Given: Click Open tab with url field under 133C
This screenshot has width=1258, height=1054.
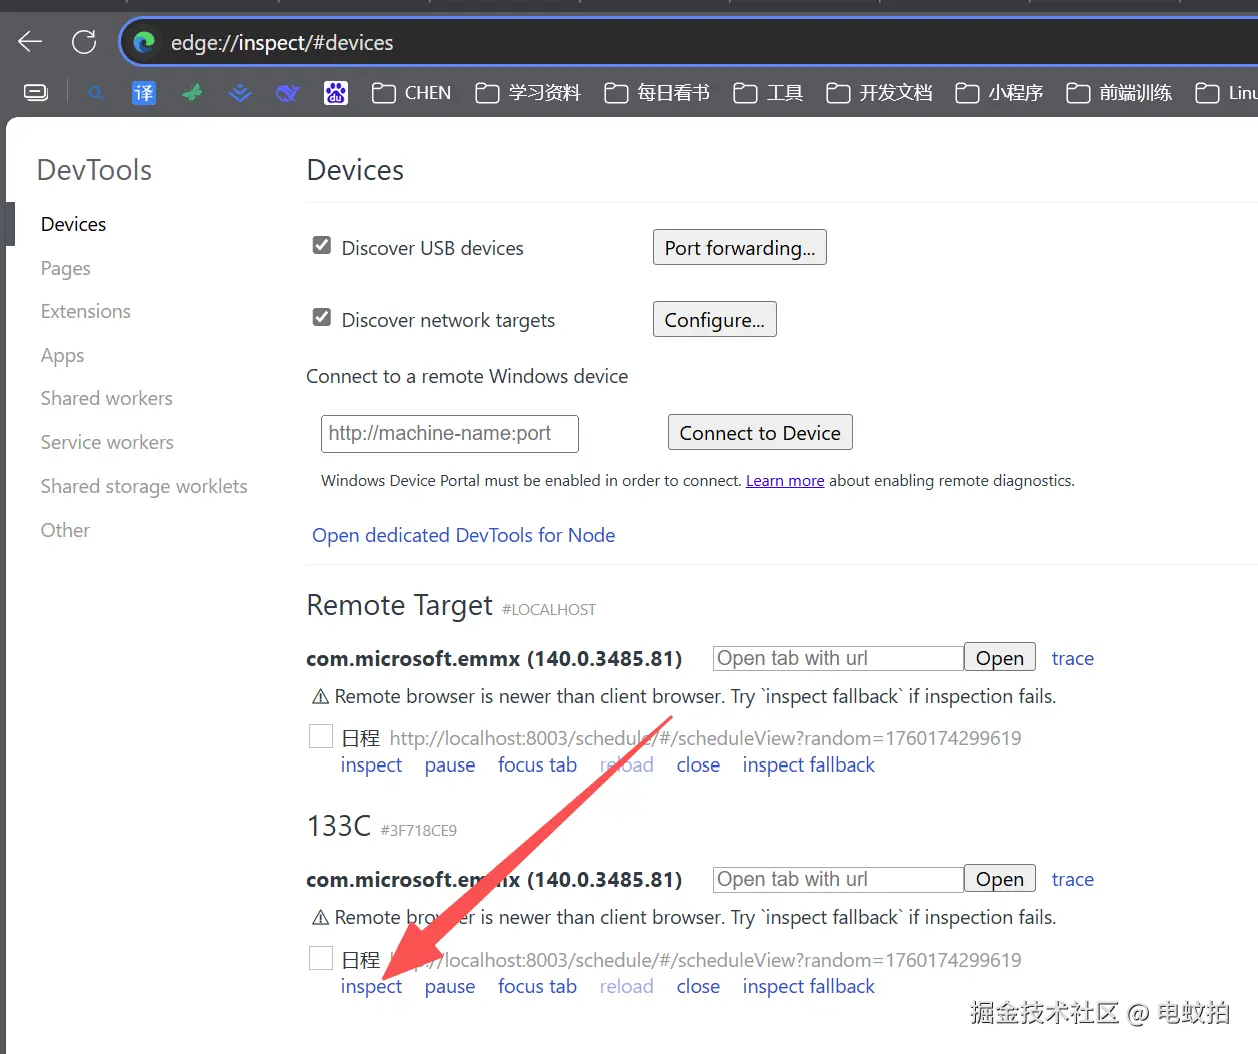Looking at the screenshot, I should click(838, 879).
